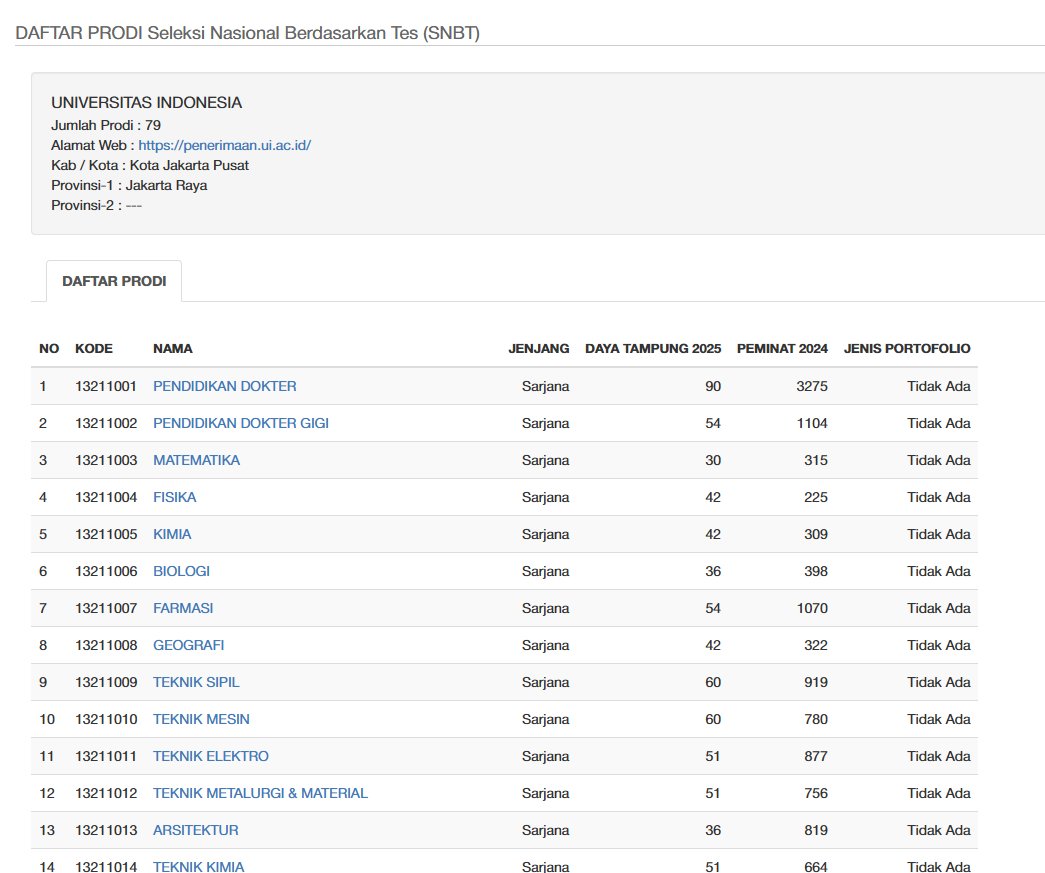This screenshot has width=1045, height=873.
Task: Select code cell 13211001
Action: click(x=106, y=387)
